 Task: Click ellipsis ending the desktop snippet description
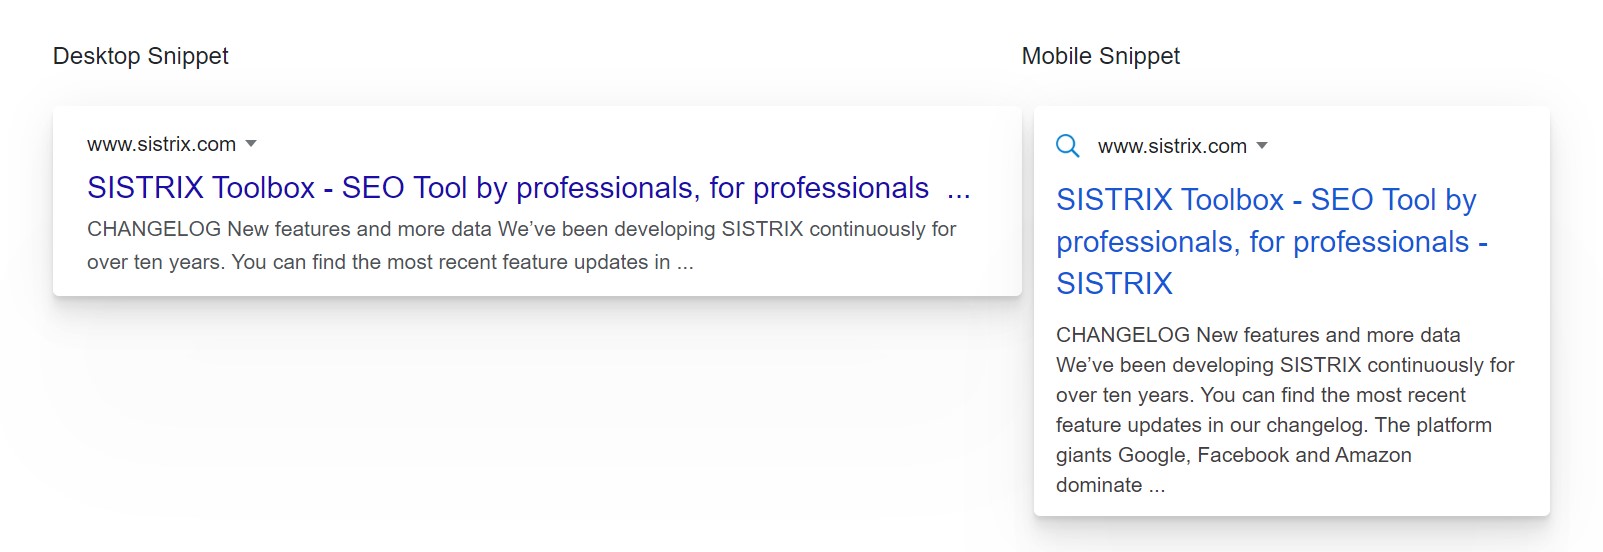pos(685,263)
